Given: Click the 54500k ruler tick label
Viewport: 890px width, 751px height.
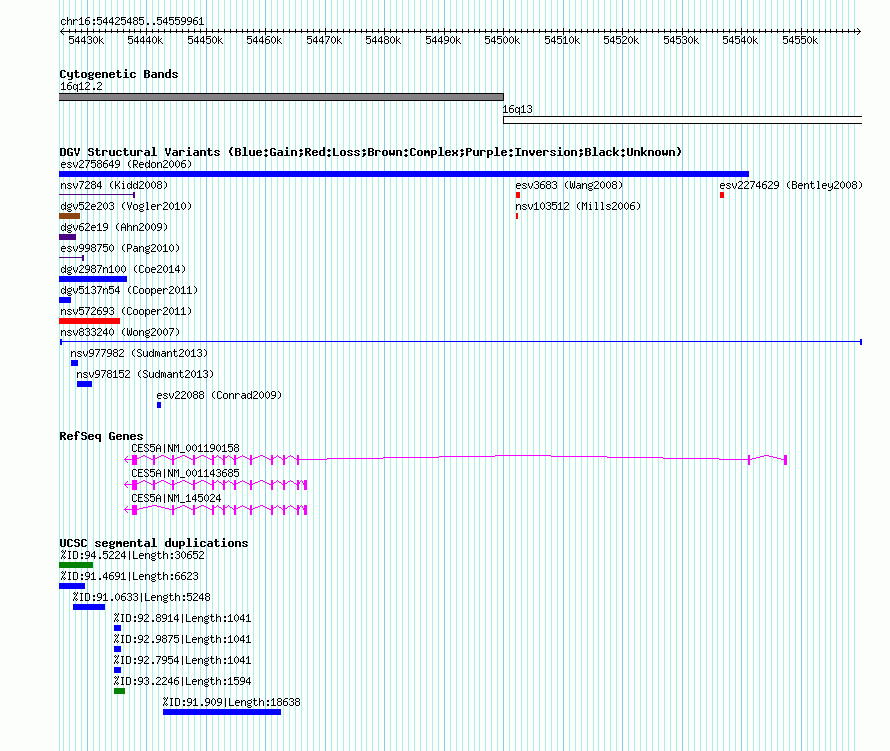Looking at the screenshot, I should (502, 40).
